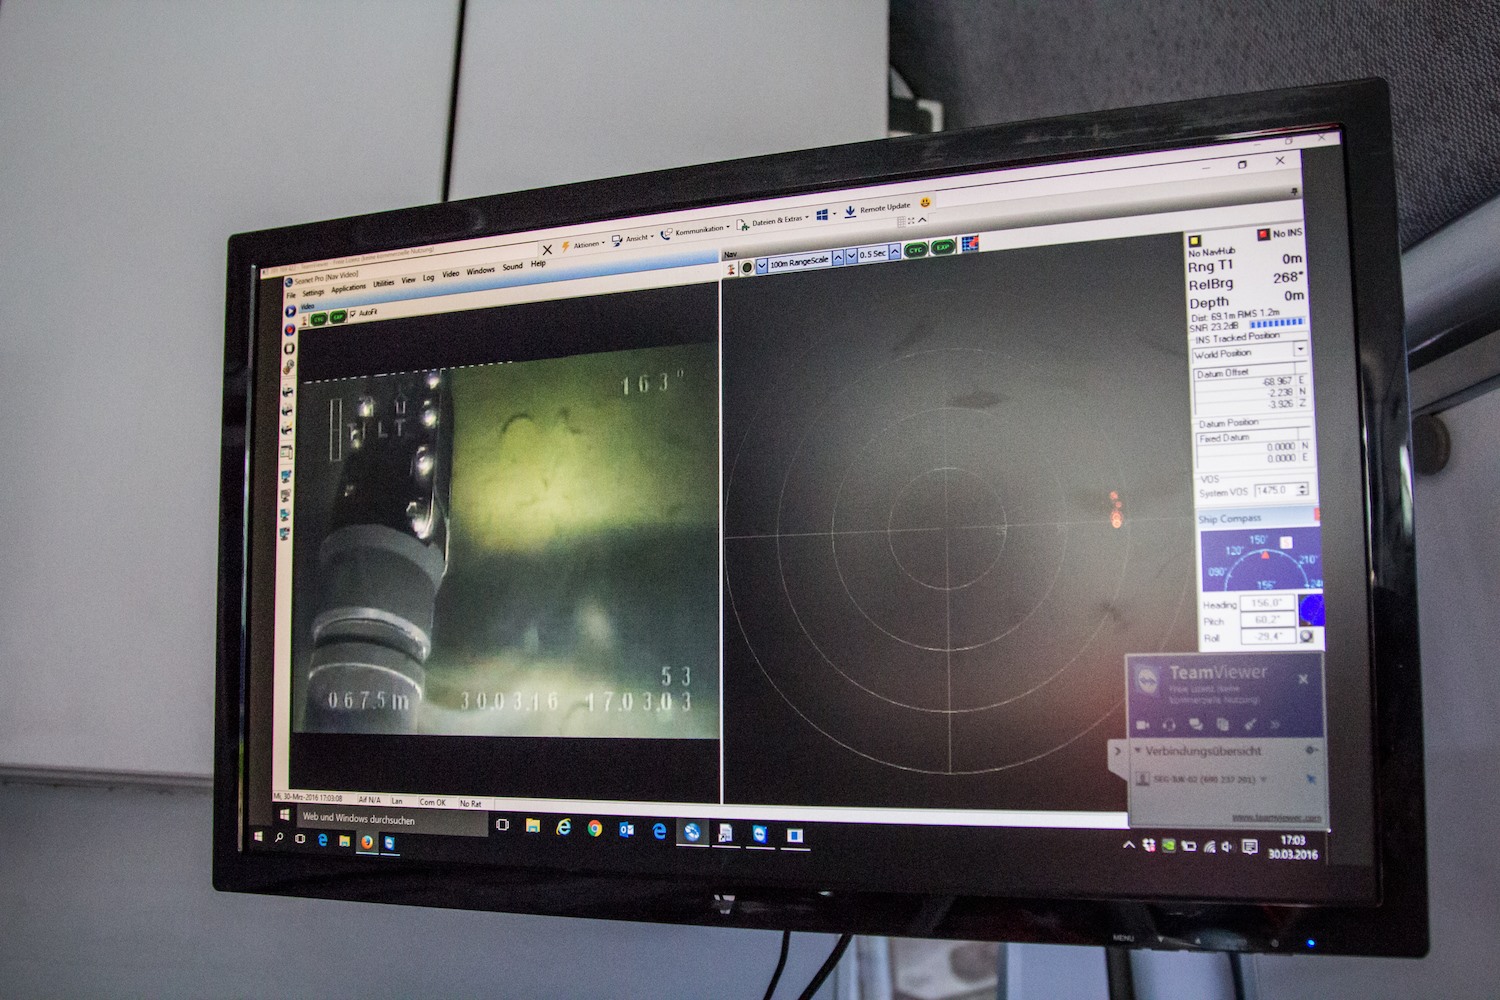
Task: Open Outlook on remote taskbar
Action: click(x=627, y=829)
